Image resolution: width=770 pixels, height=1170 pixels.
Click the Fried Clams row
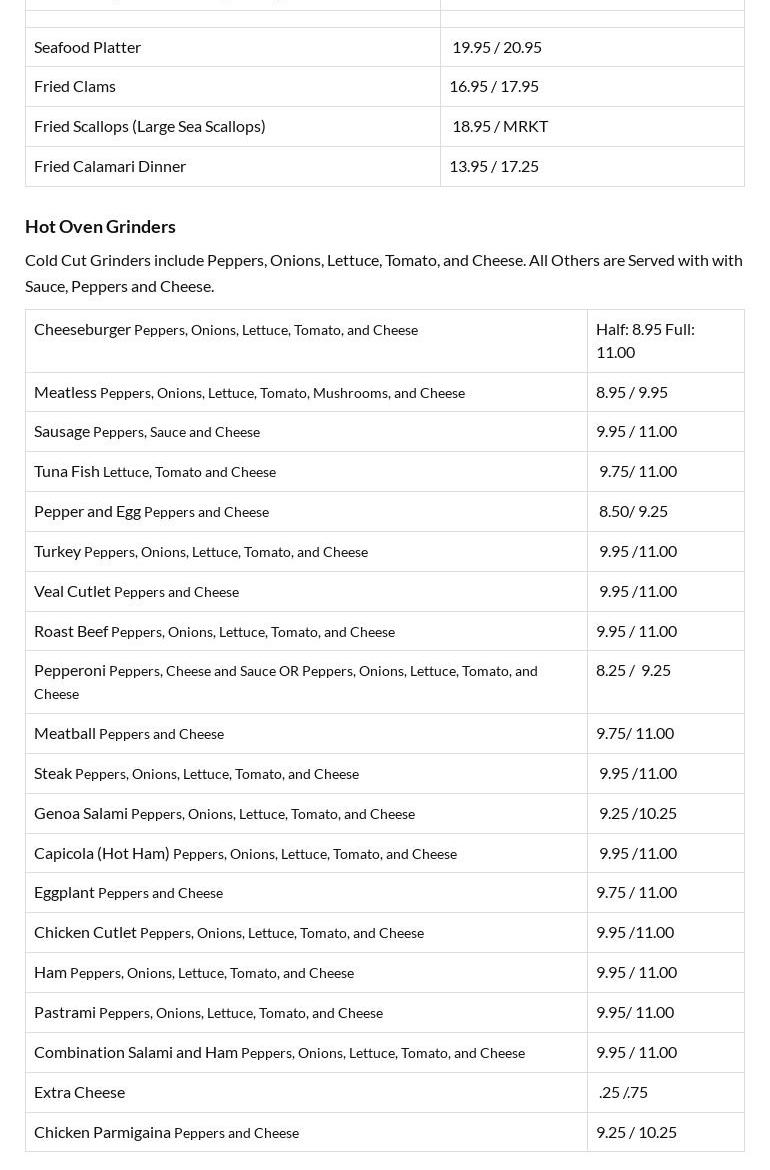click(75, 86)
